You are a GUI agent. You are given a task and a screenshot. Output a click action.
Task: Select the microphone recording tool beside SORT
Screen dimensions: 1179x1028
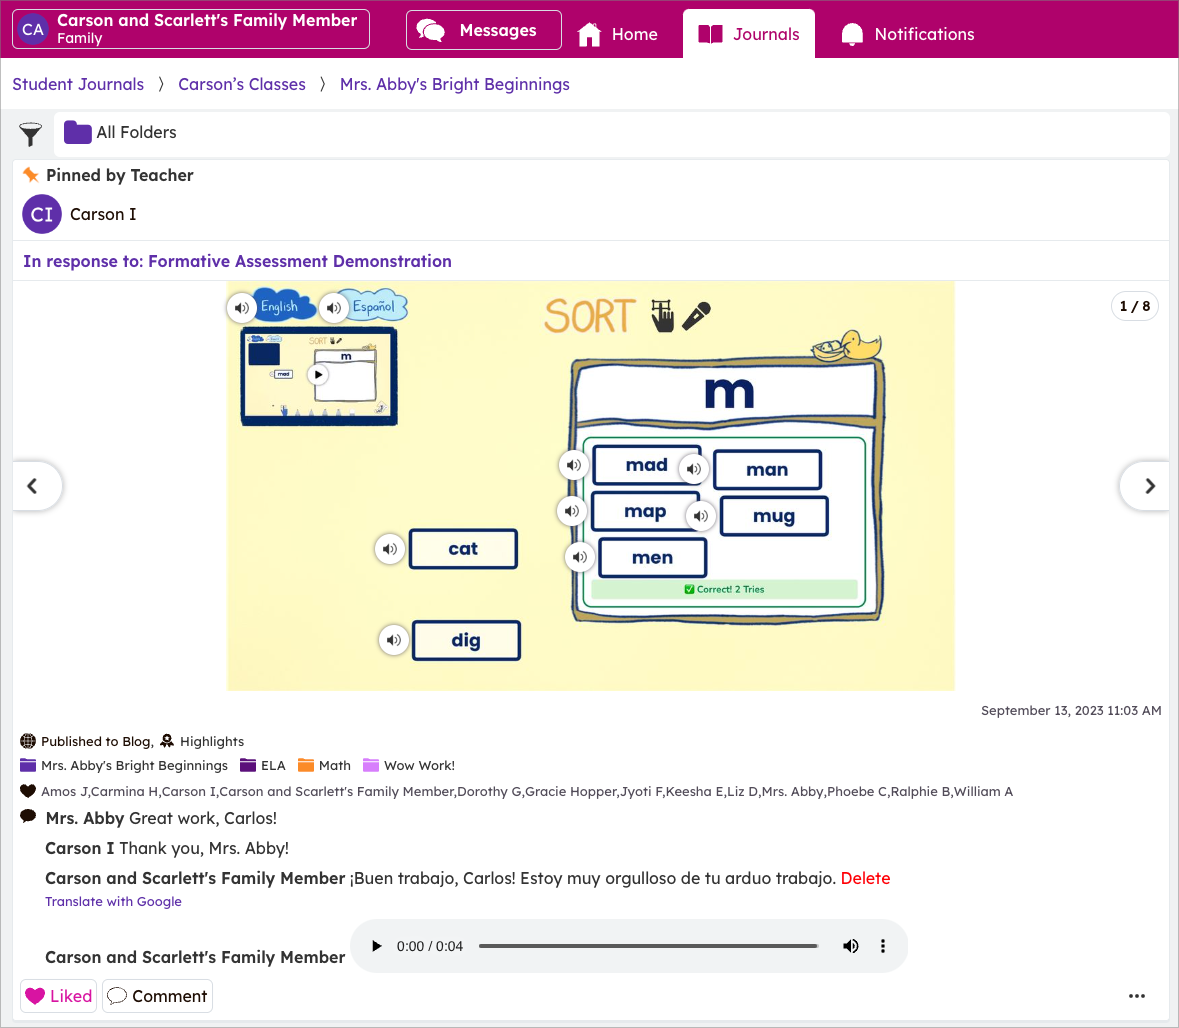click(x=698, y=314)
